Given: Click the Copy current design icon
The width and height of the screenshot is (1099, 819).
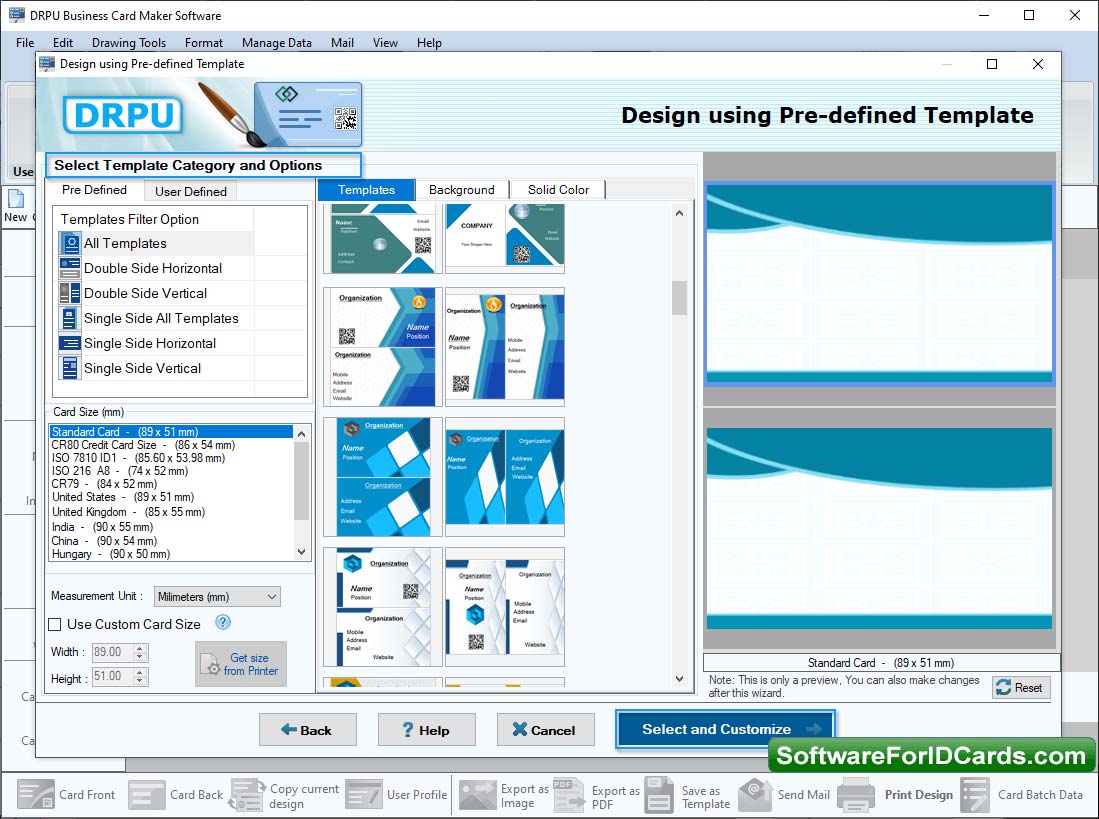Looking at the screenshot, I should (x=247, y=794).
